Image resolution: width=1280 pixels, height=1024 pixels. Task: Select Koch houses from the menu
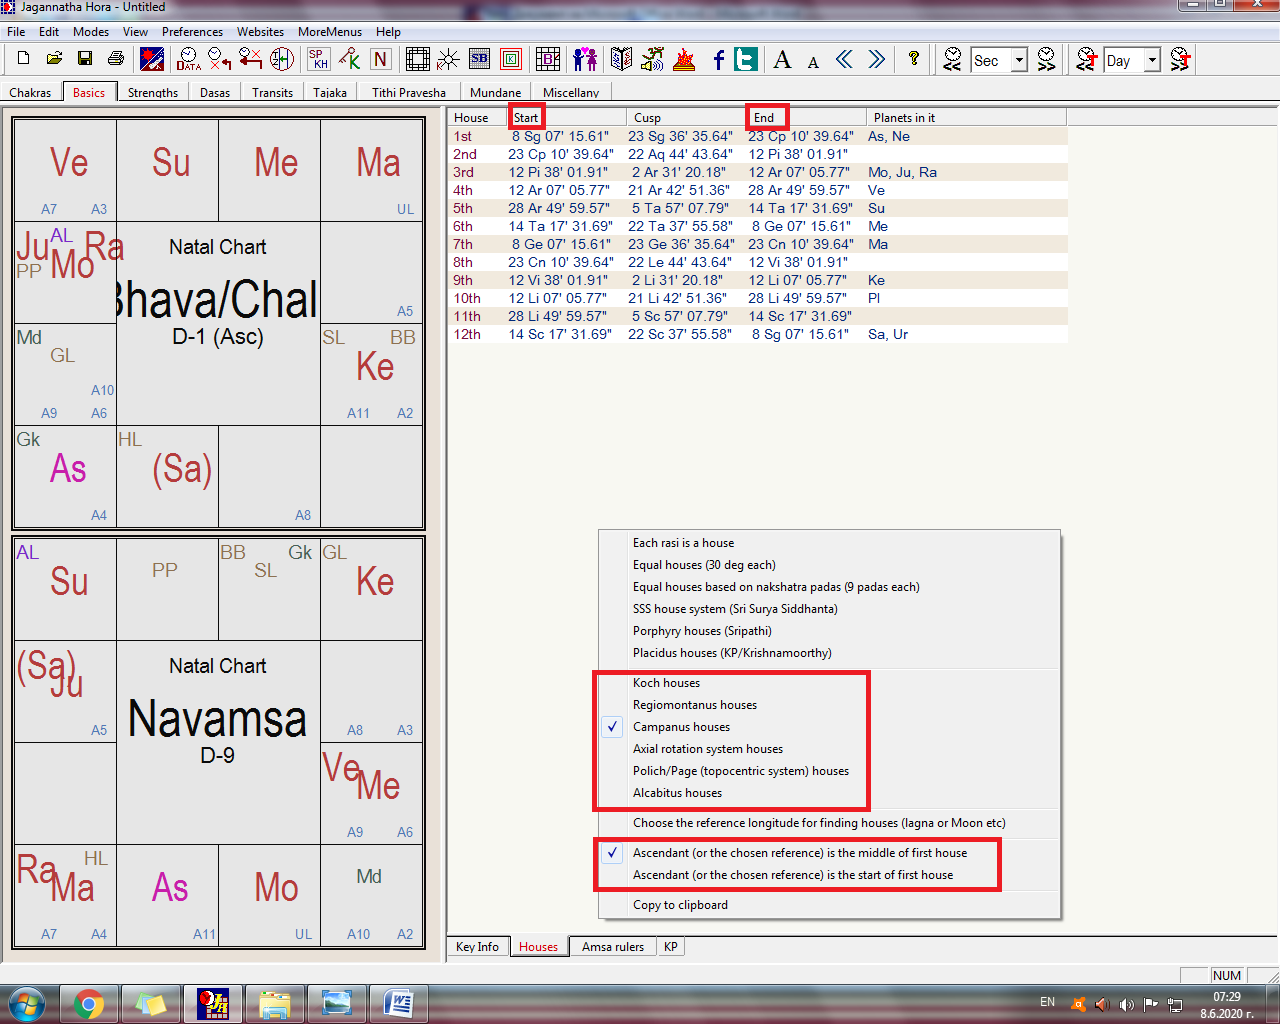coord(666,683)
